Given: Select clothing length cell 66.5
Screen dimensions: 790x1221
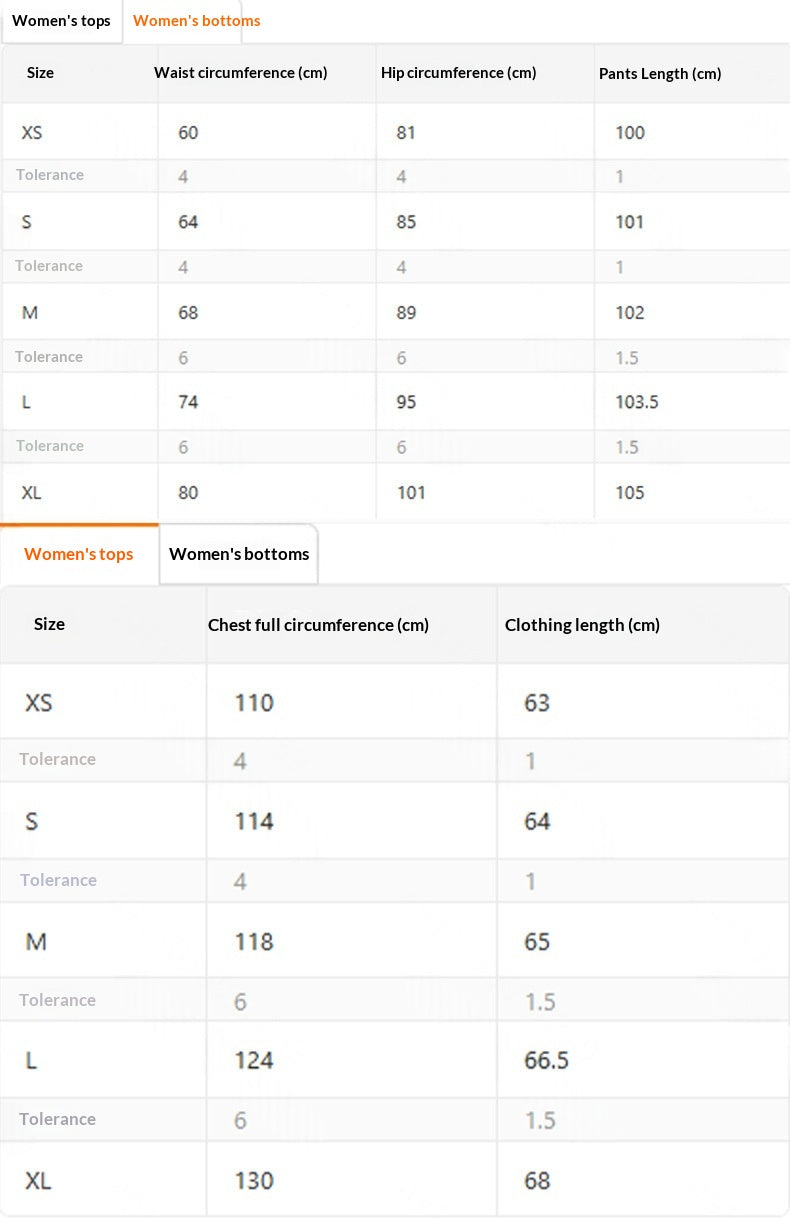Looking at the screenshot, I should [546, 1060].
